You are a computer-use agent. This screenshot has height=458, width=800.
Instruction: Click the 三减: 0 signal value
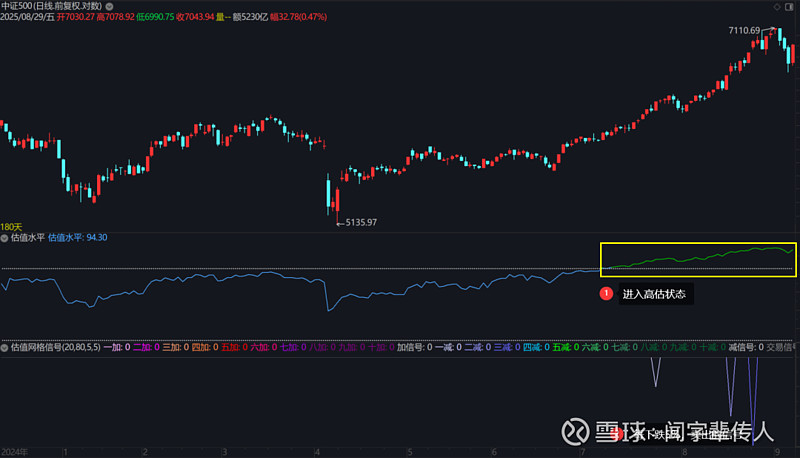tap(507, 347)
